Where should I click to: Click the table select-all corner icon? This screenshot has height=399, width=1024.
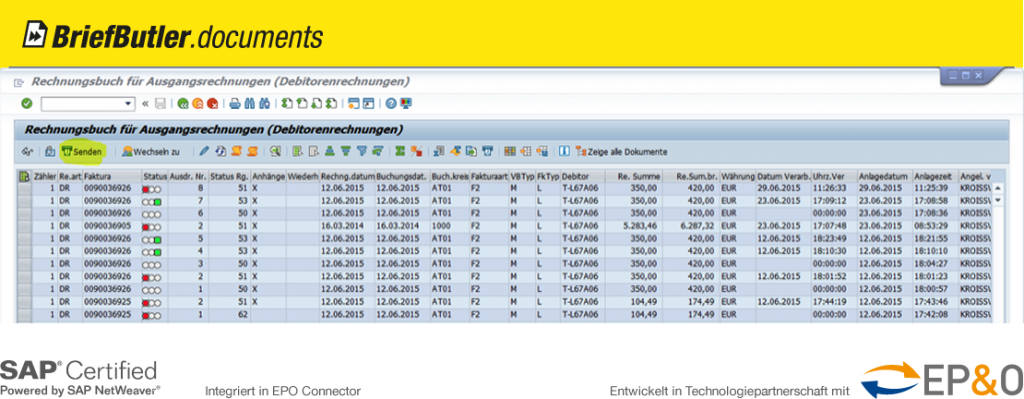pos(24,176)
